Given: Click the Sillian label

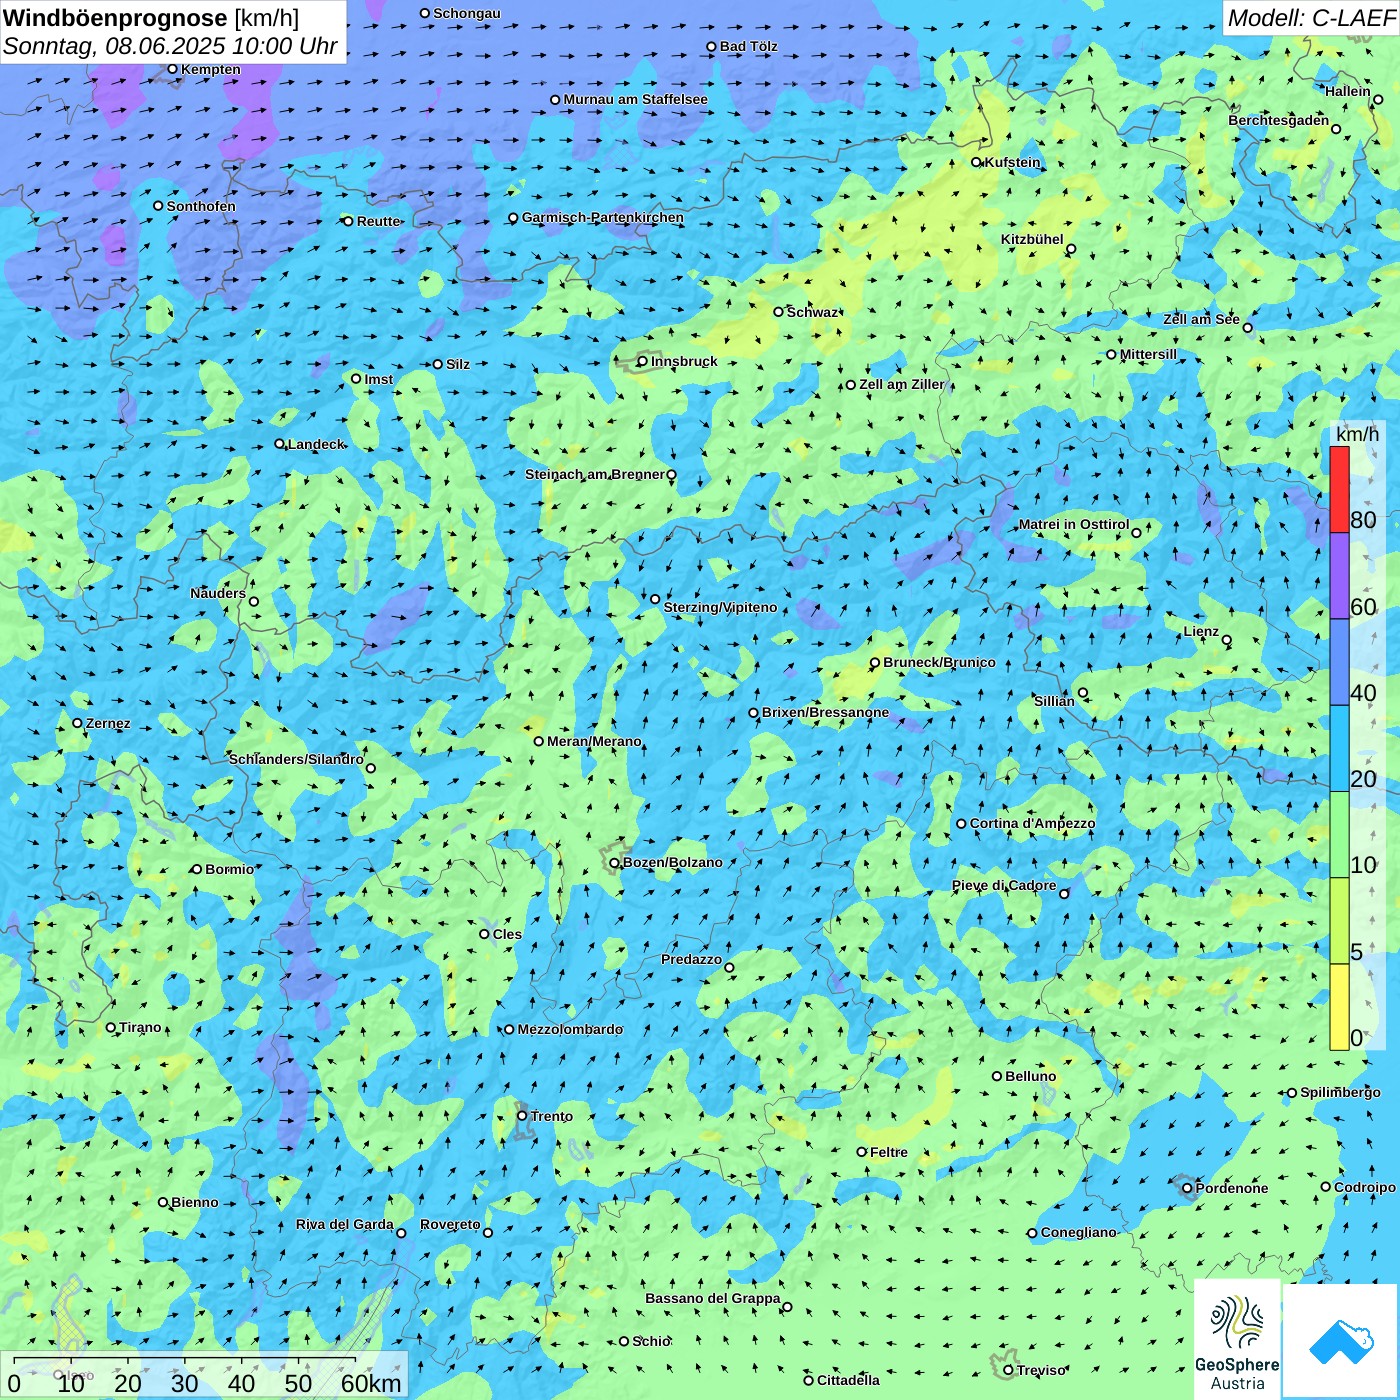Looking at the screenshot, I should 1054,701.
